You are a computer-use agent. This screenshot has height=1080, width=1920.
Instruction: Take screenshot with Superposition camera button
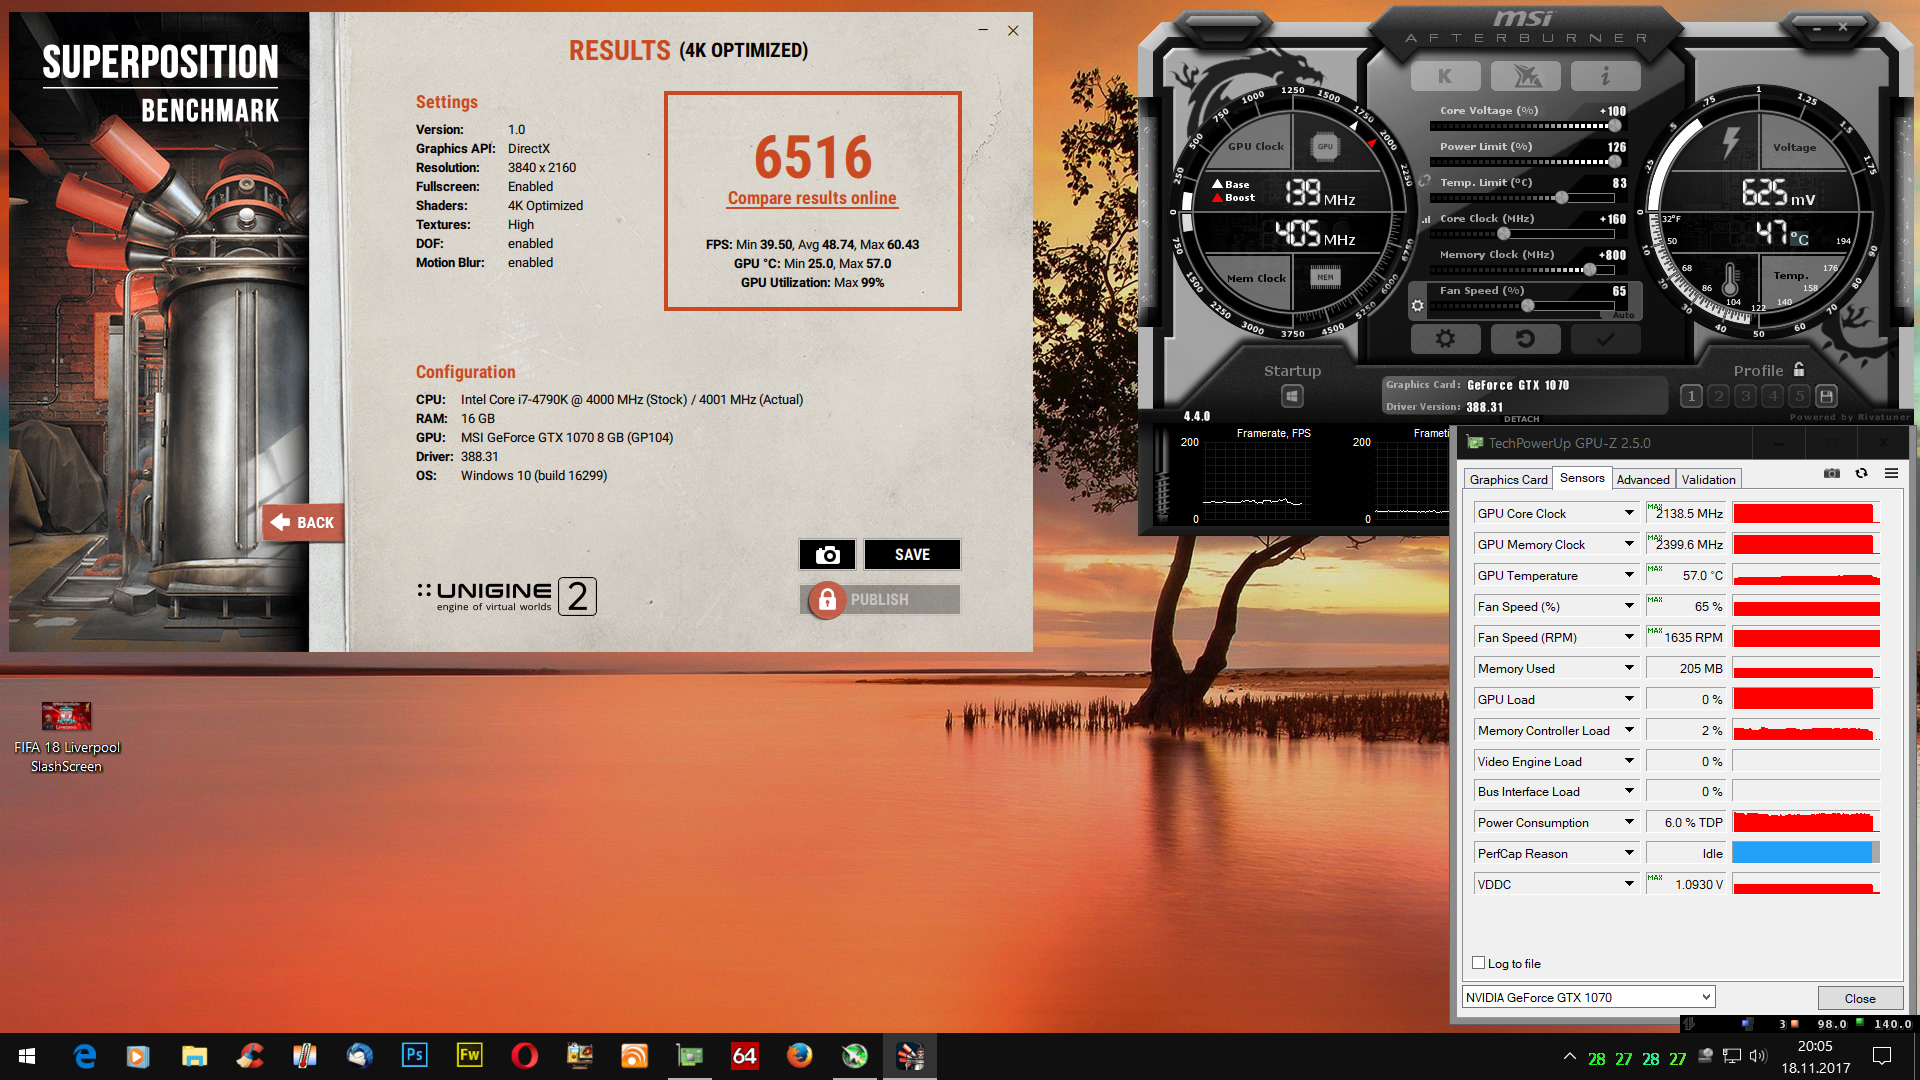[x=827, y=555]
